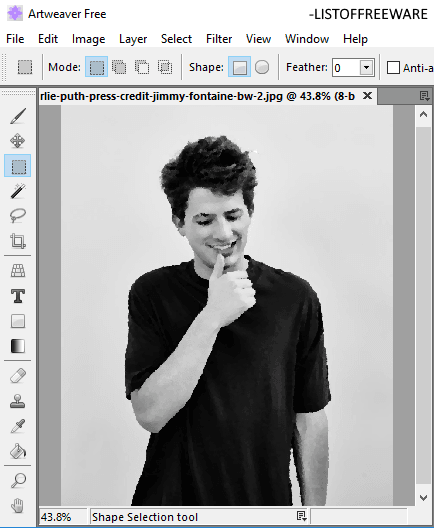
Task: Select the Text tool
Action: click(x=18, y=296)
